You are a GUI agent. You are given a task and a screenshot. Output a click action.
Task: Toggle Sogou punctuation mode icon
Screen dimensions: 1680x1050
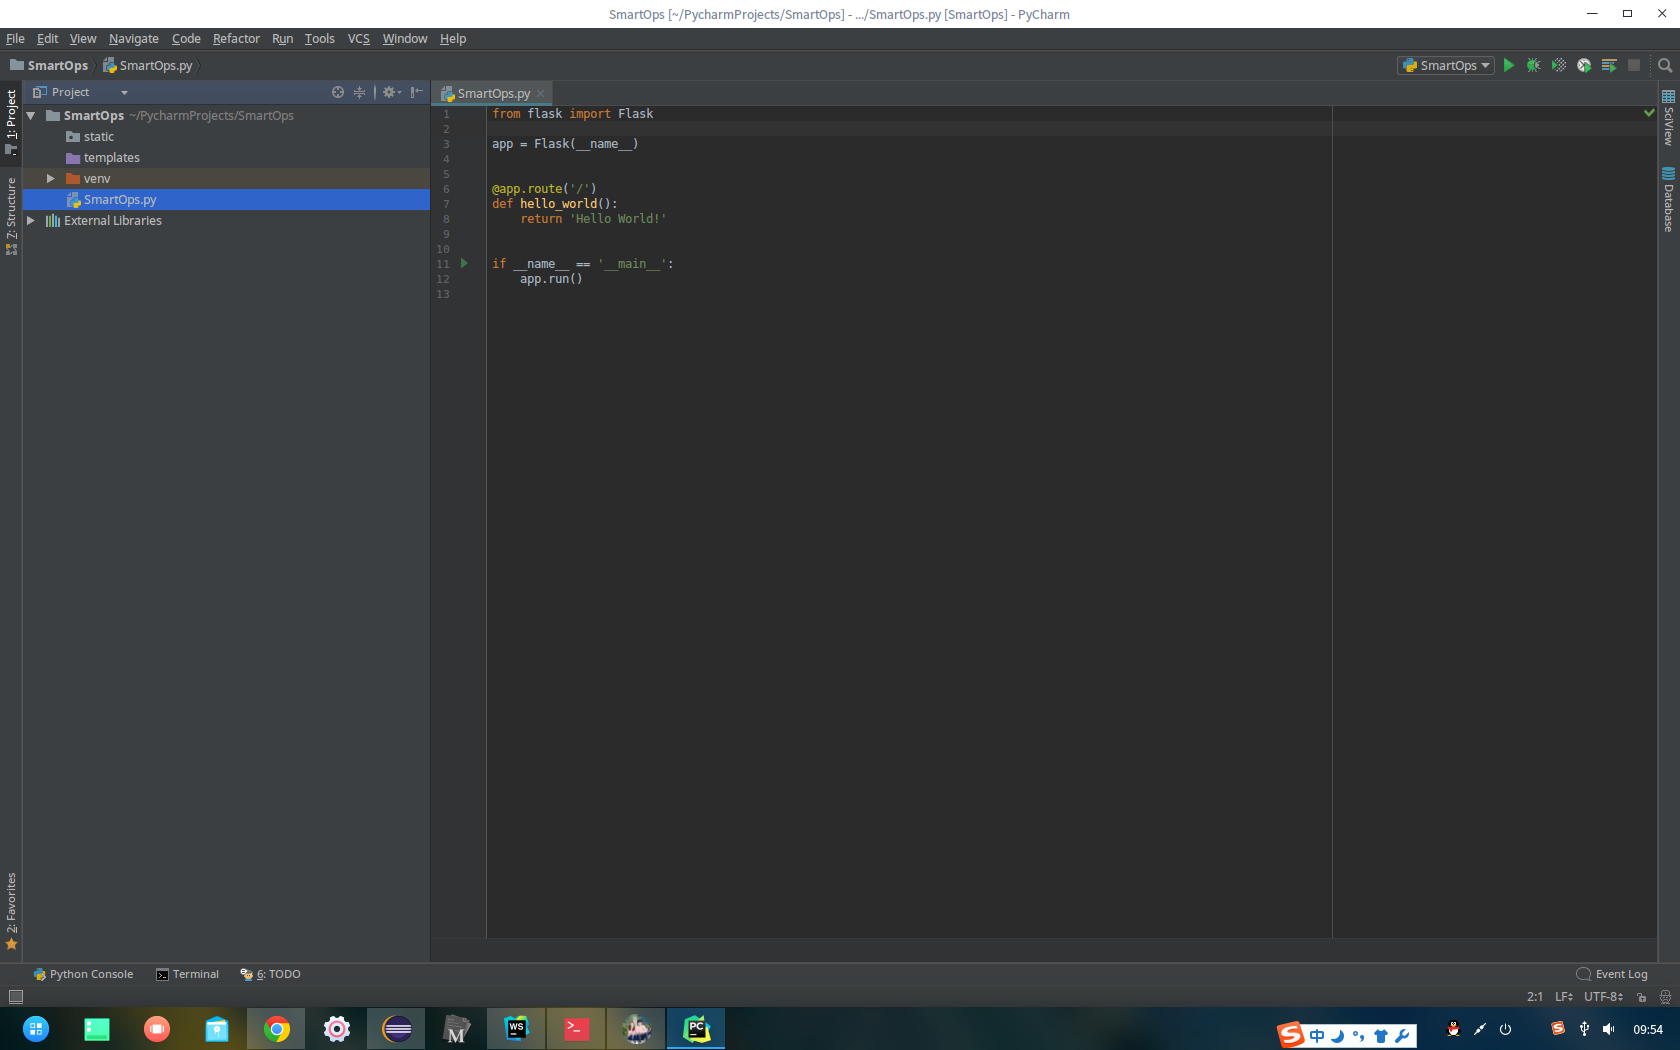click(x=1358, y=1036)
